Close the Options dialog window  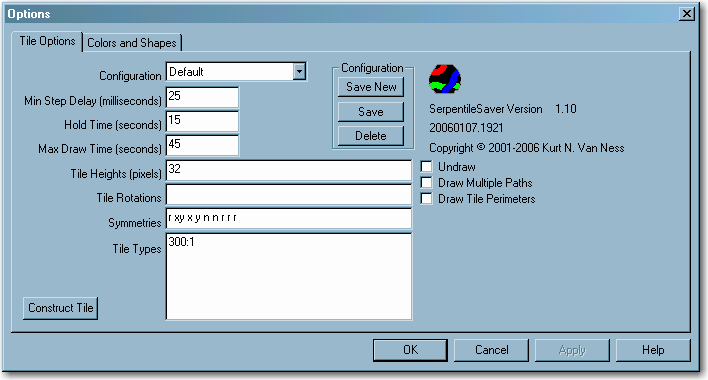click(687, 14)
